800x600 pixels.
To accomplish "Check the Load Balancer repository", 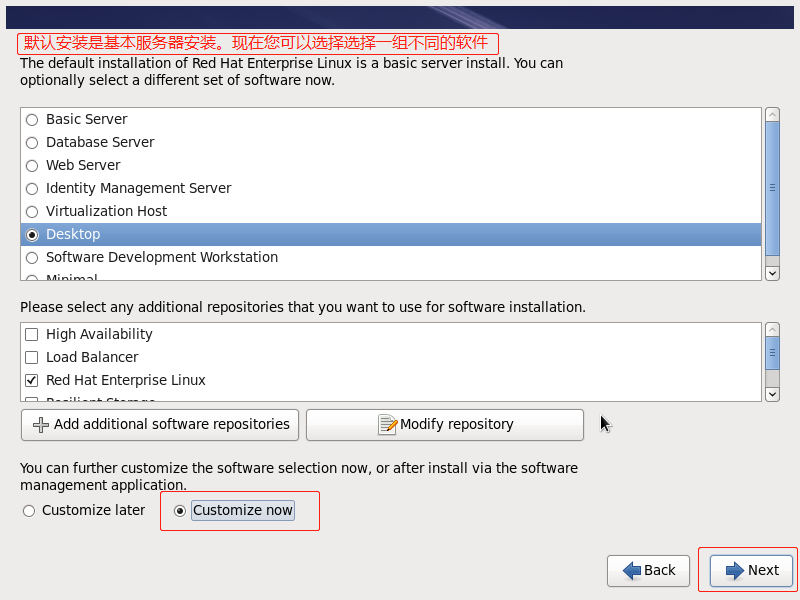I will coord(32,357).
